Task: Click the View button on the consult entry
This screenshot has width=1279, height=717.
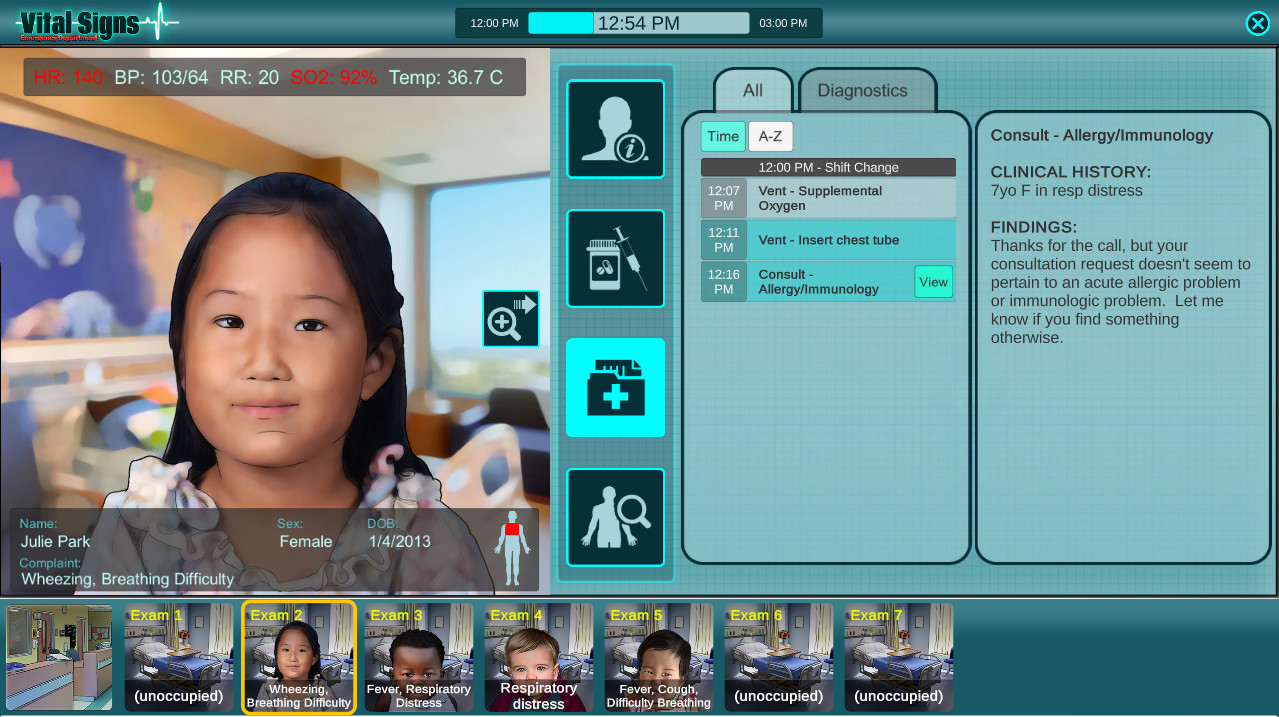Action: tap(933, 281)
